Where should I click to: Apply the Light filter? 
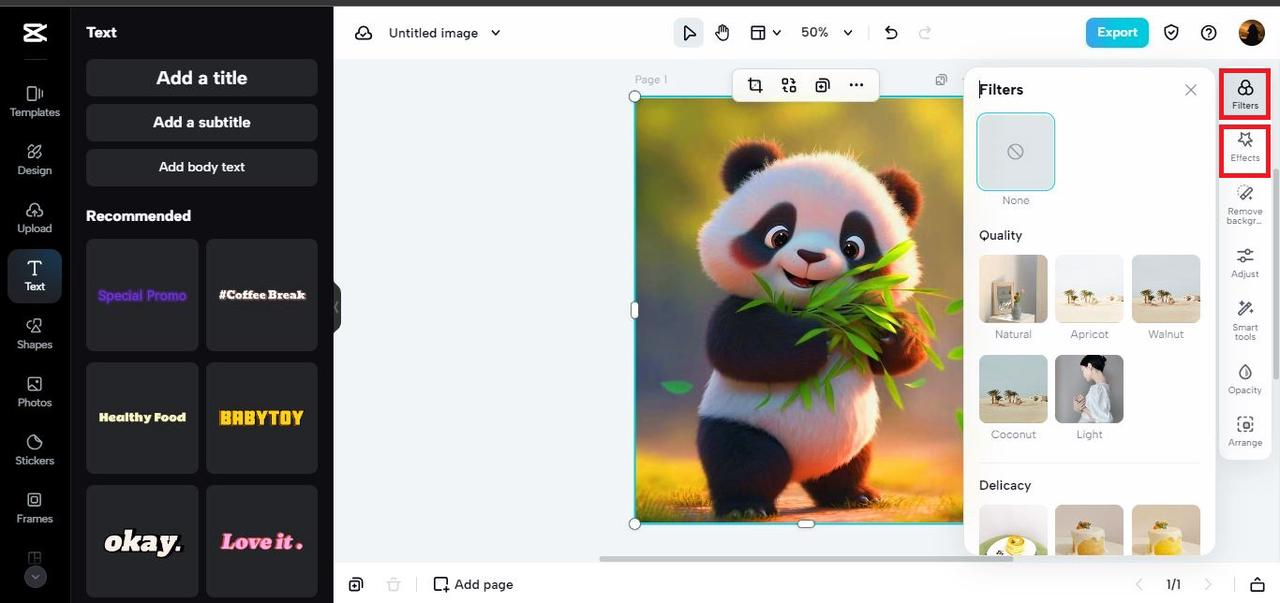(x=1089, y=389)
